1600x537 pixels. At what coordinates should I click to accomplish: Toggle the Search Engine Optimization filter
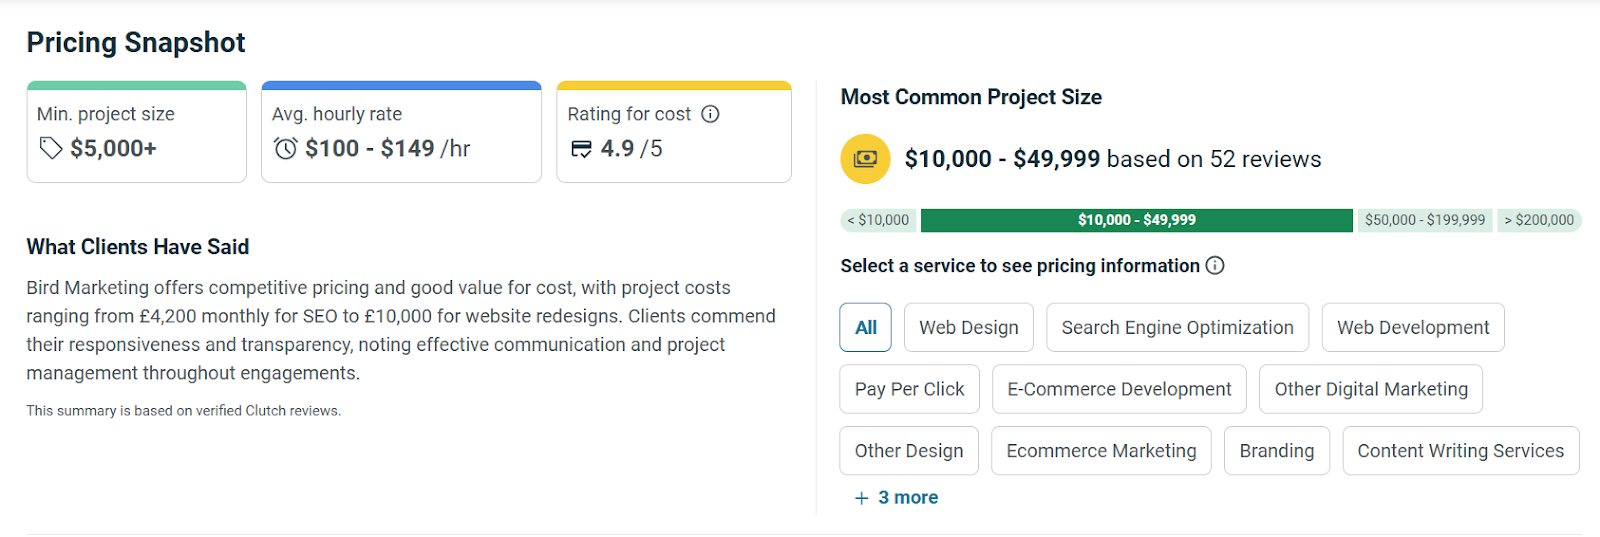[1177, 328]
